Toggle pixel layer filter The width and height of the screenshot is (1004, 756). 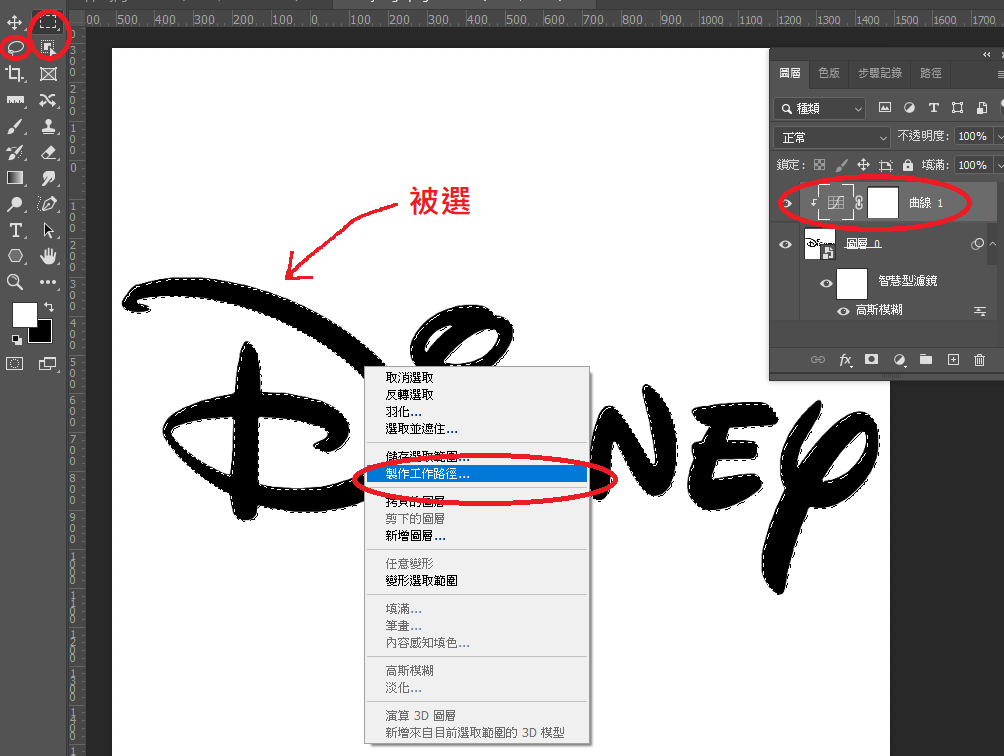(x=884, y=108)
